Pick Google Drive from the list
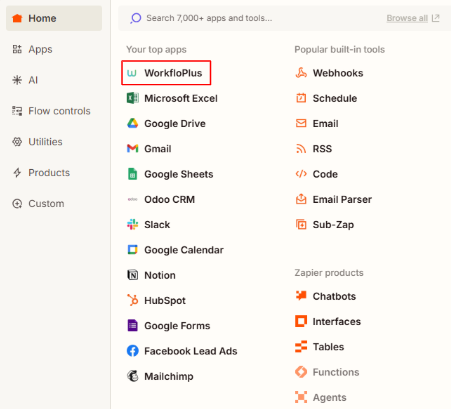The height and width of the screenshot is (409, 451). [175, 124]
